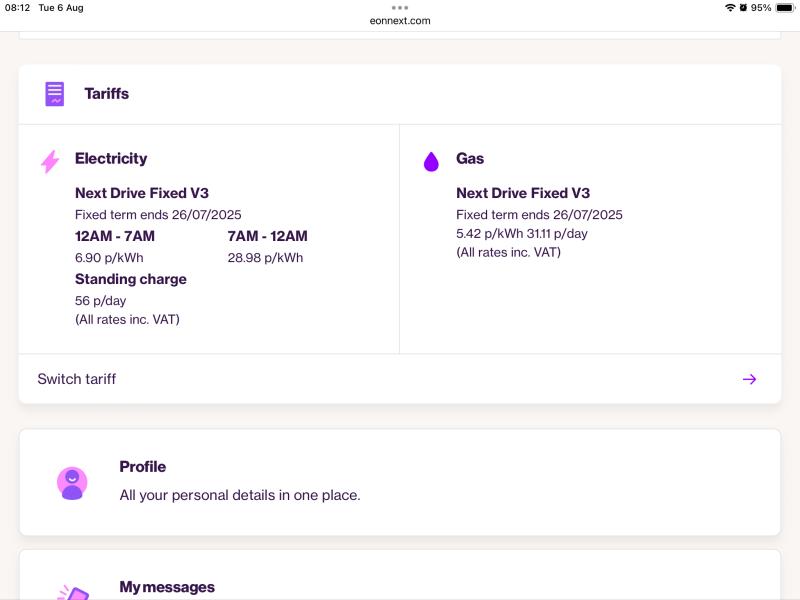Open the Switch tariff link
This screenshot has height=600, width=800.
pos(400,379)
